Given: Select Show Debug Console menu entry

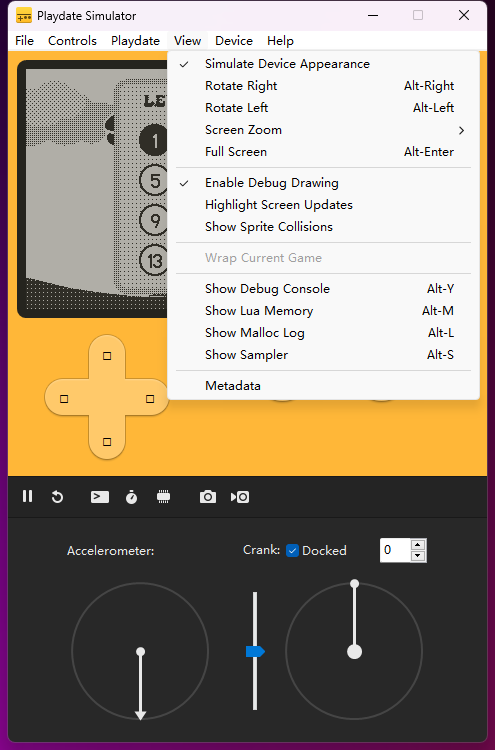Looking at the screenshot, I should 323,289.
